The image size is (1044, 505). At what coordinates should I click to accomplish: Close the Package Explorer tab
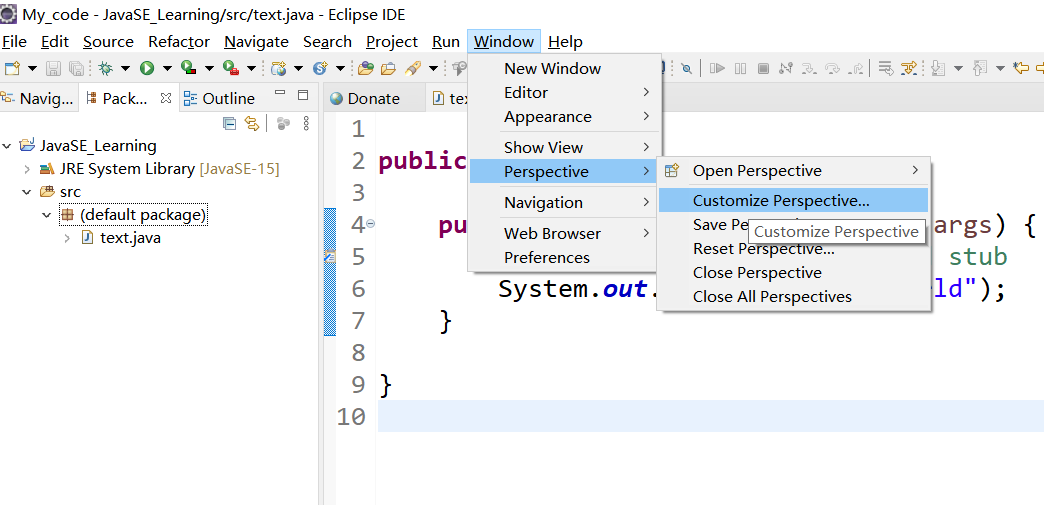[166, 98]
